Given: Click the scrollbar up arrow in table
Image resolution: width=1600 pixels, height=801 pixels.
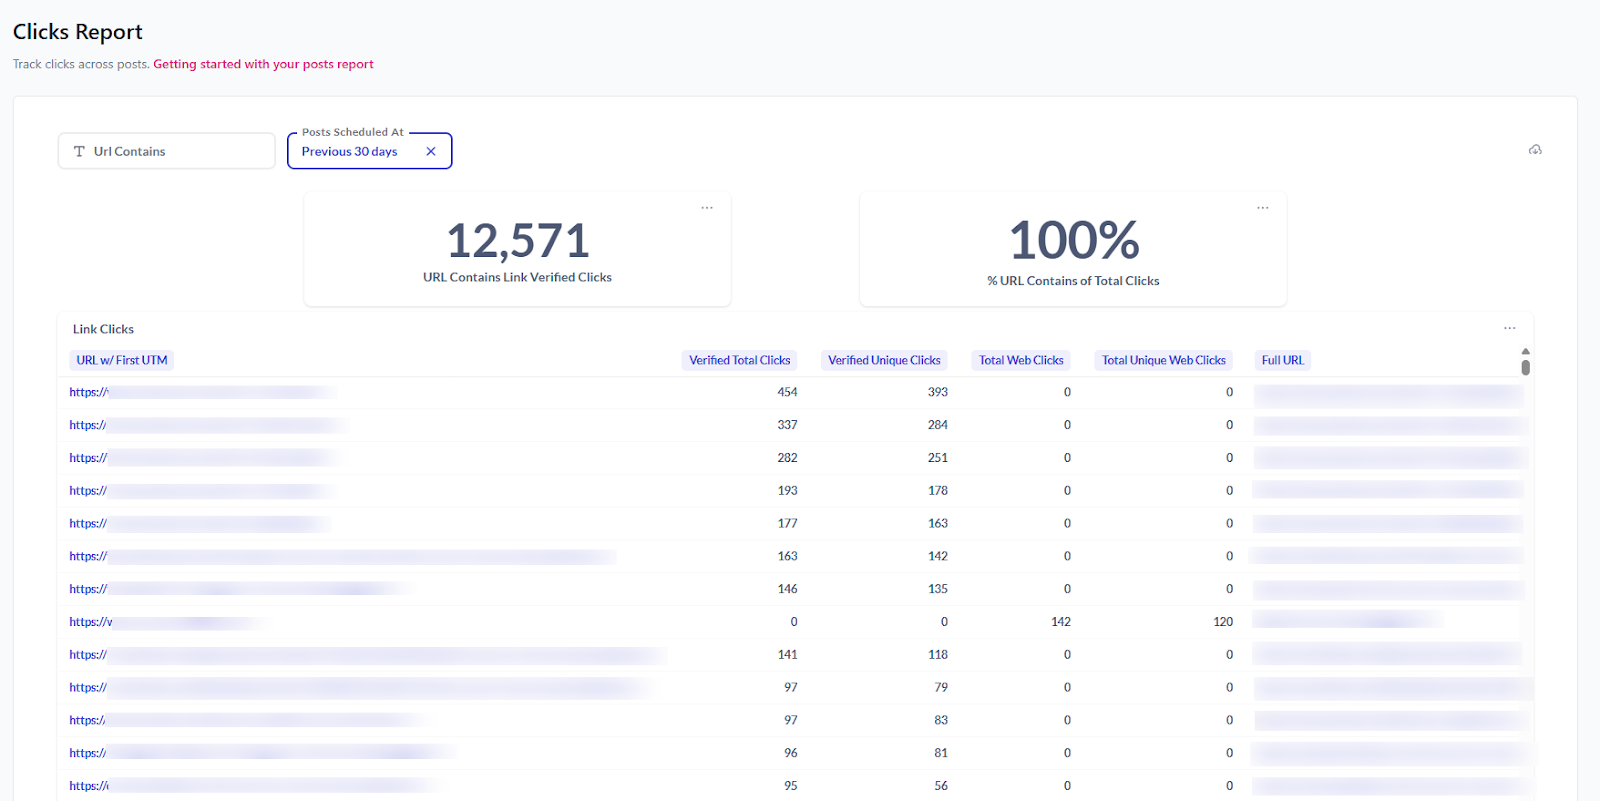Looking at the screenshot, I should [x=1525, y=351].
